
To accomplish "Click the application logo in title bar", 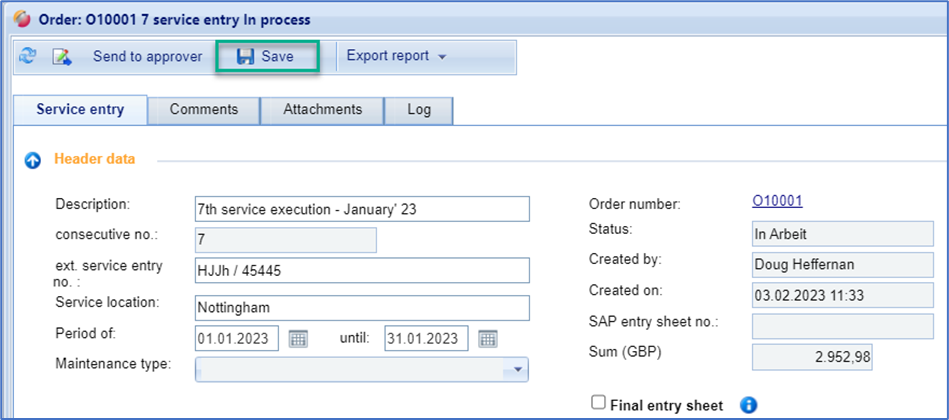I will (x=18, y=19).
